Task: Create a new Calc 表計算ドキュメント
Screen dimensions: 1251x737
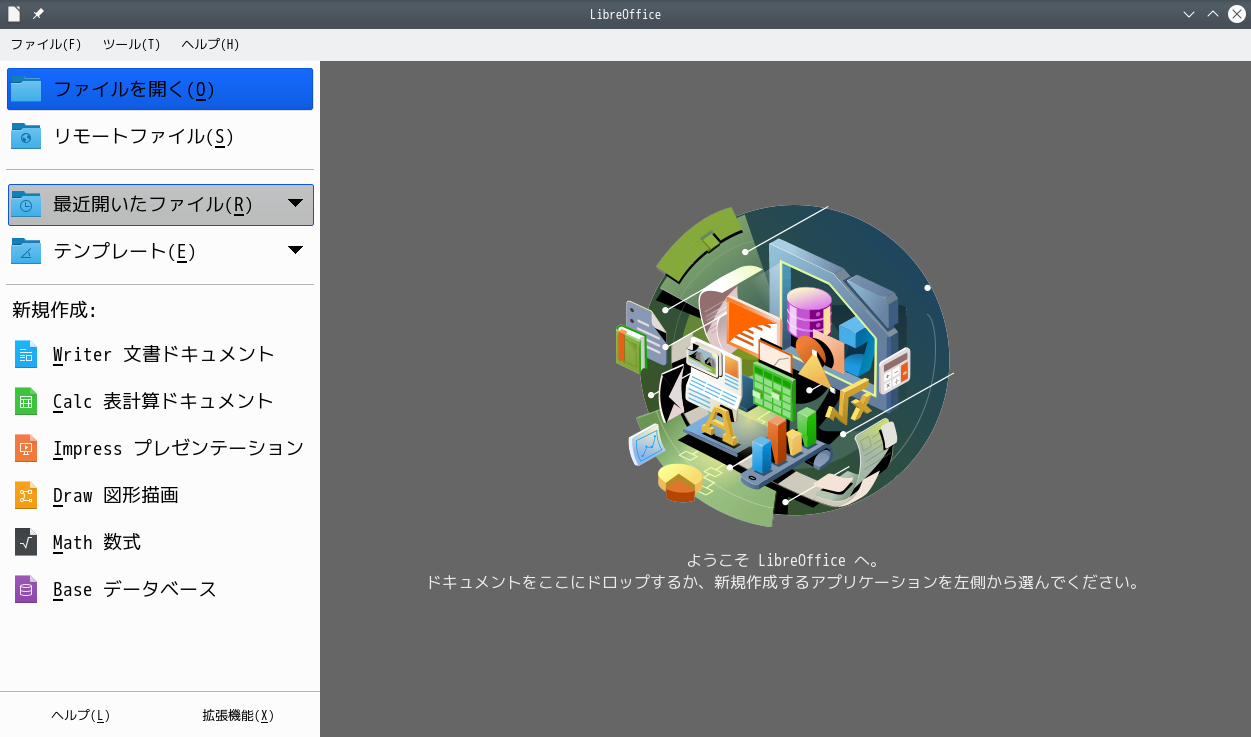Action: 160,401
